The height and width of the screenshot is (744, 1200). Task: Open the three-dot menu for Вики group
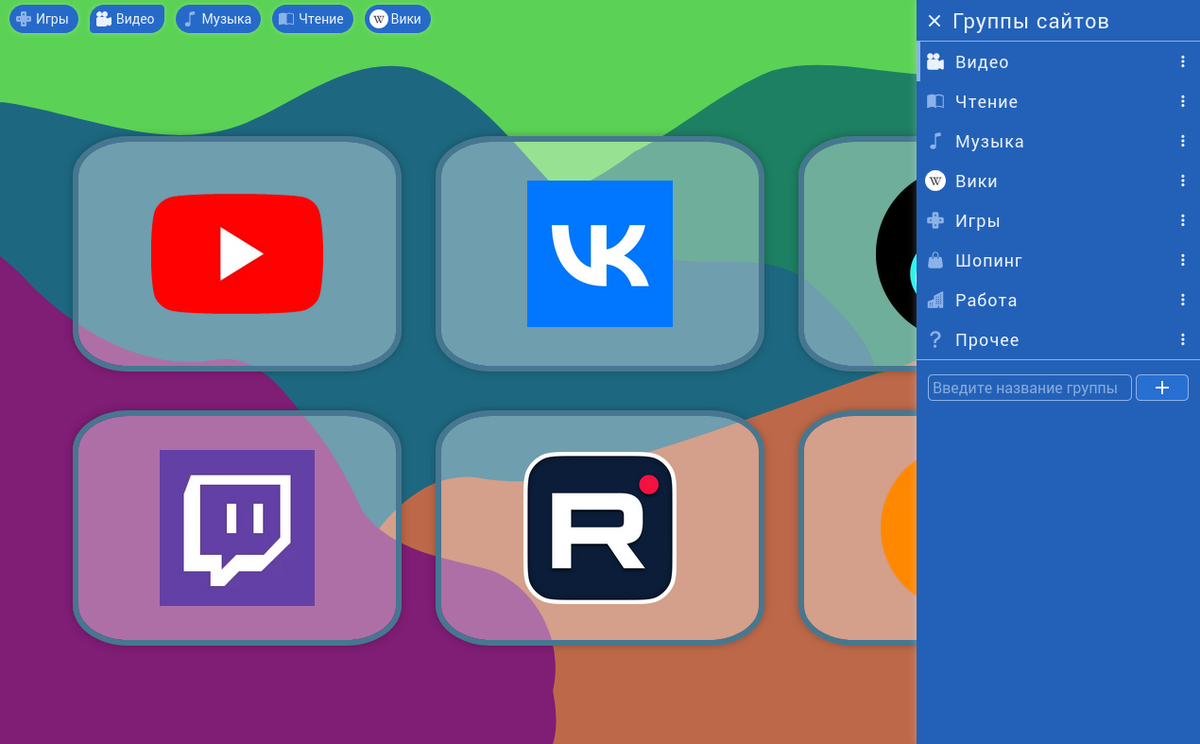click(1183, 181)
